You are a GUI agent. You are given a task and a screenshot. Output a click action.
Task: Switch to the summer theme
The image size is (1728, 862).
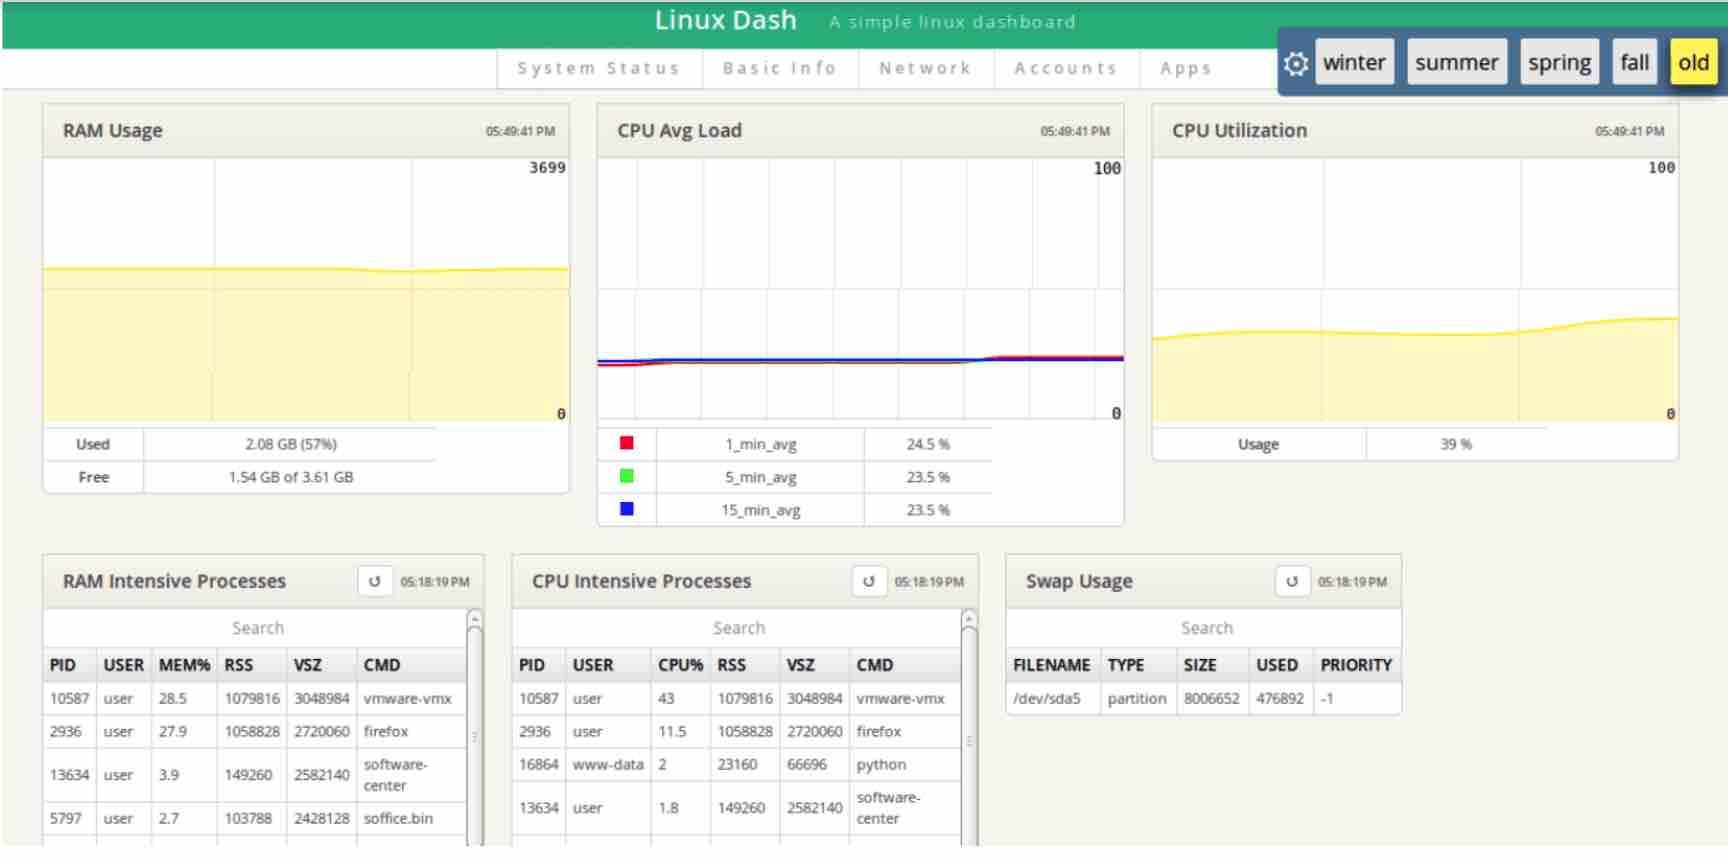[x=1456, y=62]
